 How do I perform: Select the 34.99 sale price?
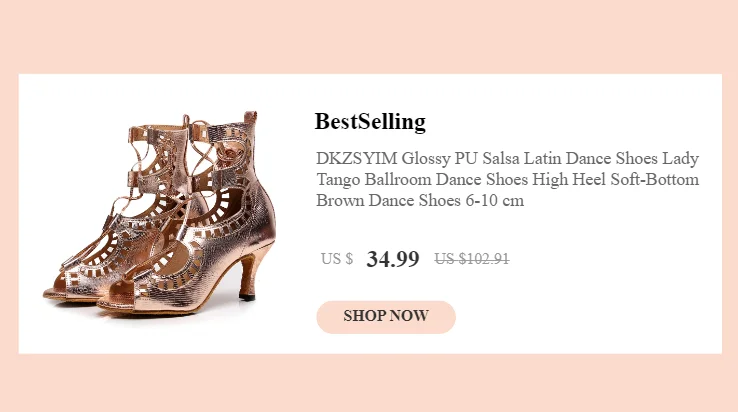(393, 259)
